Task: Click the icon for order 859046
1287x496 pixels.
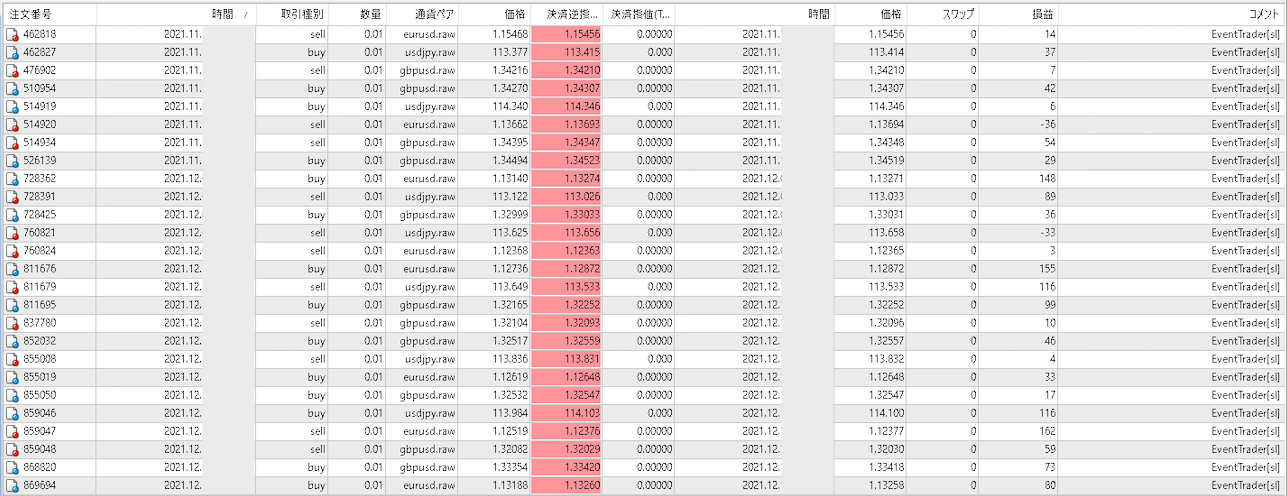Action: point(12,412)
